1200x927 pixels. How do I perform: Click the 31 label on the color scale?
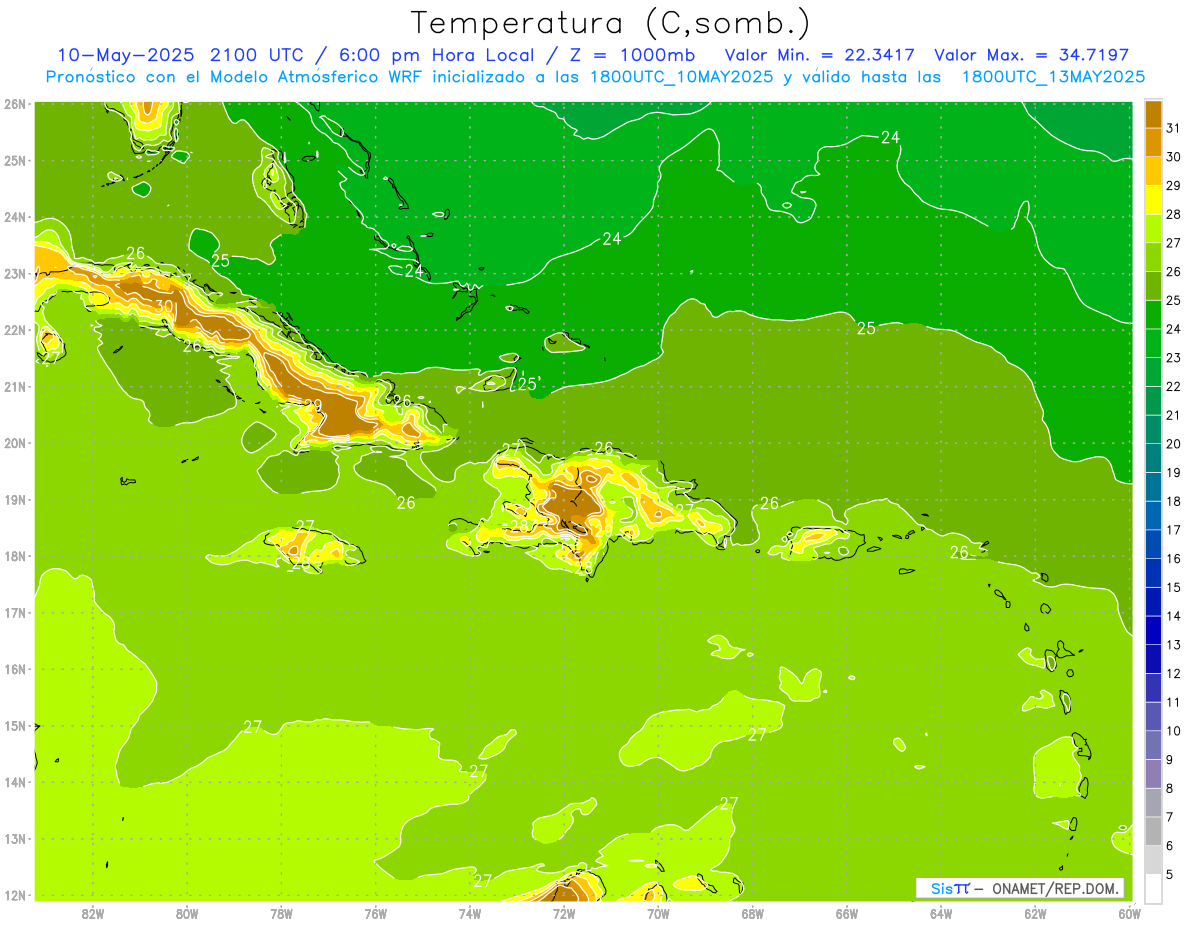1174,127
